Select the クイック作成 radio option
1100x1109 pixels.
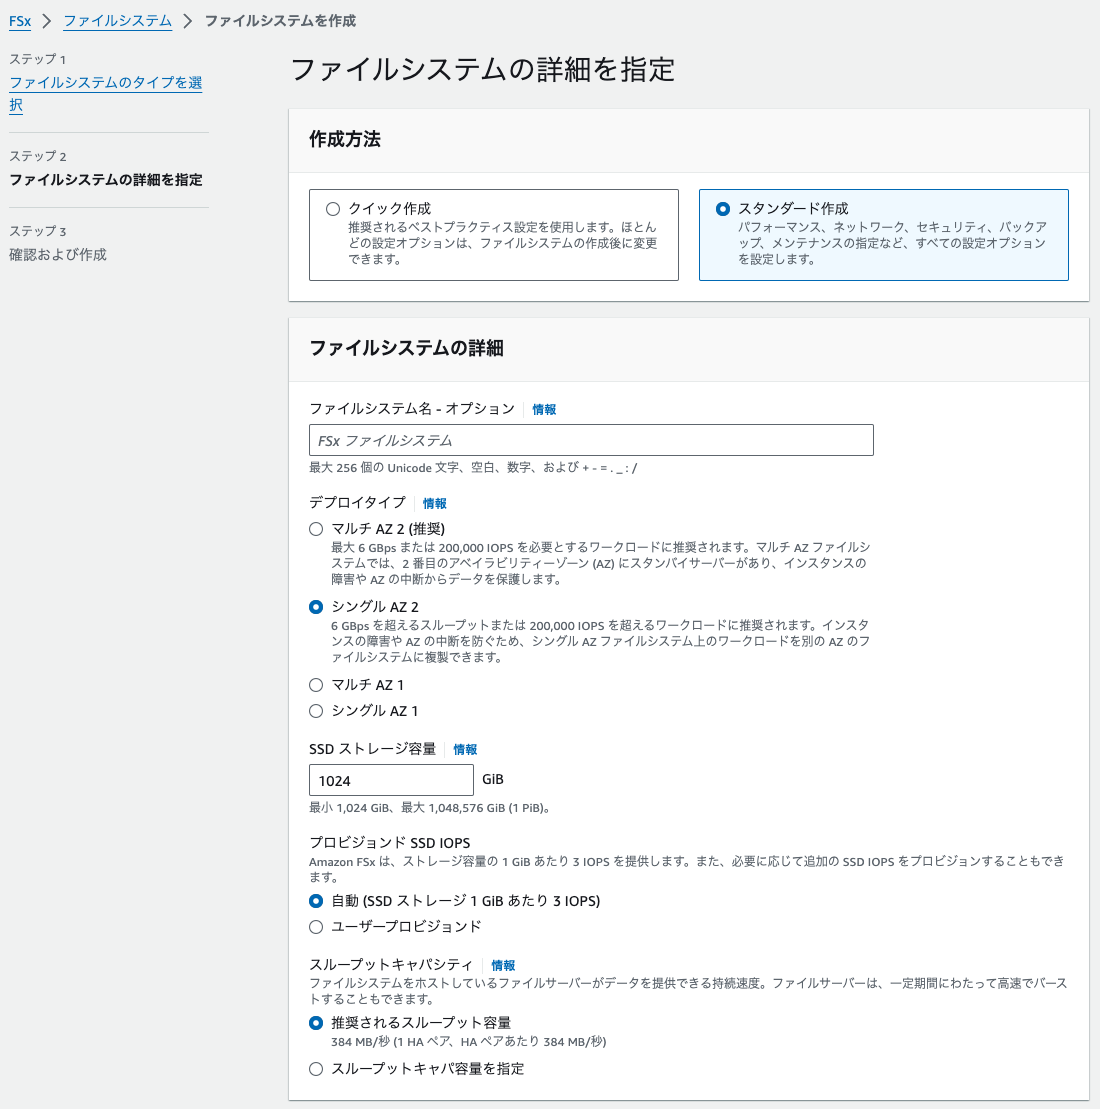pyautogui.click(x=332, y=209)
